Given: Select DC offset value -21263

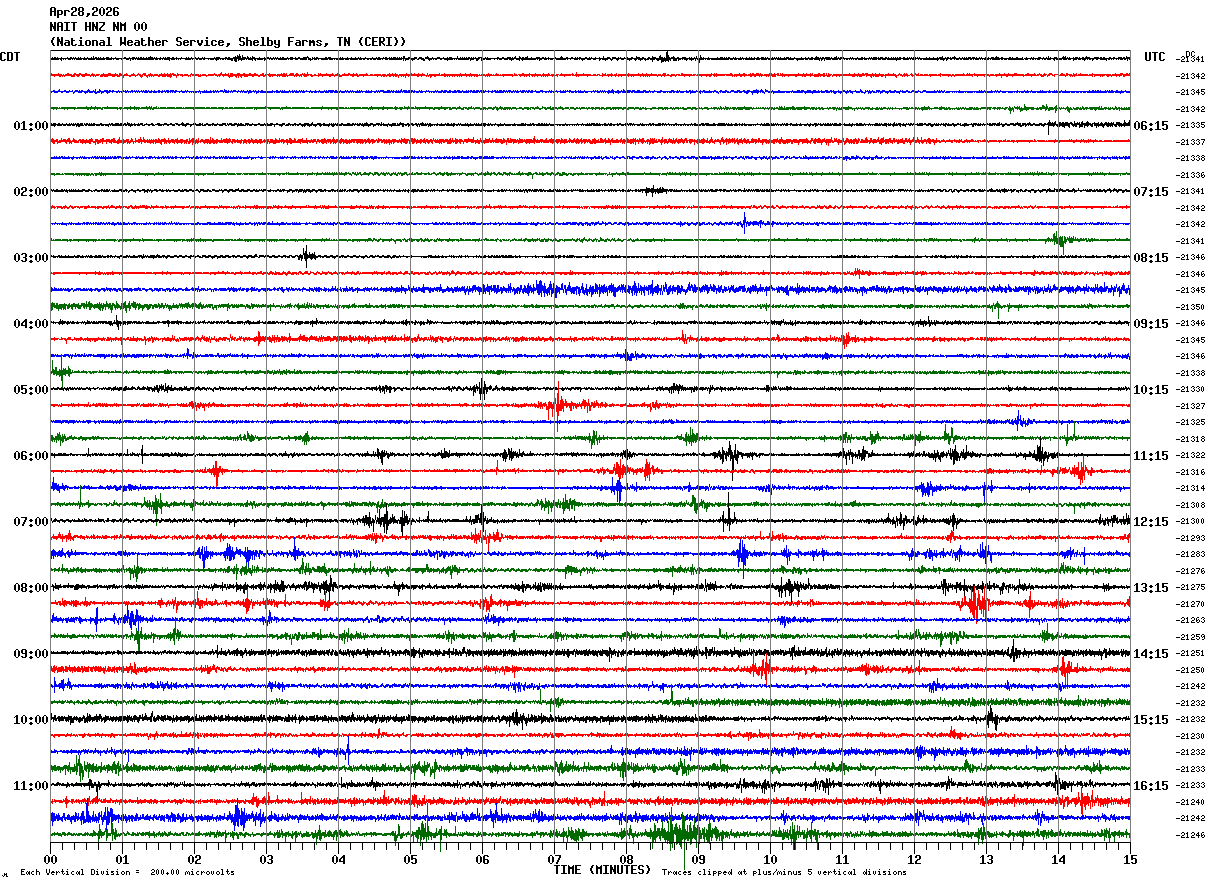Looking at the screenshot, I should point(1191,621).
